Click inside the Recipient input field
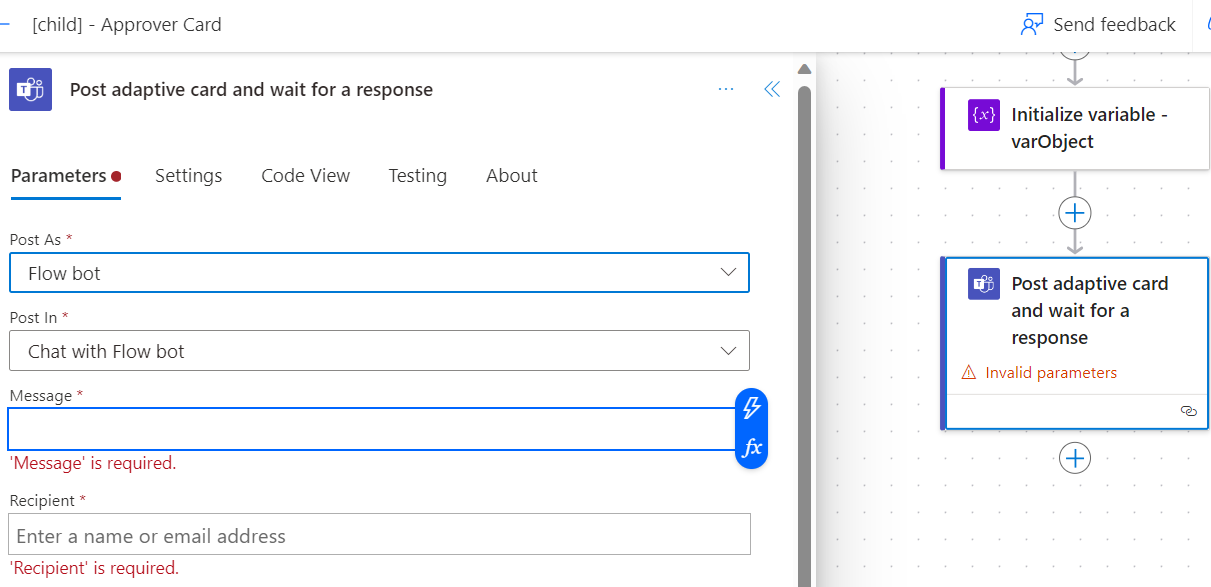Viewport: 1211px width, 587px height. tap(379, 533)
